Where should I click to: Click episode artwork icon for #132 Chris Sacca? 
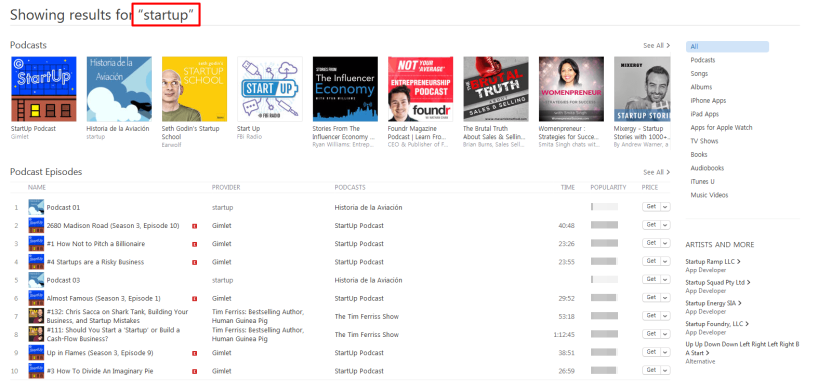pyautogui.click(x=36, y=316)
